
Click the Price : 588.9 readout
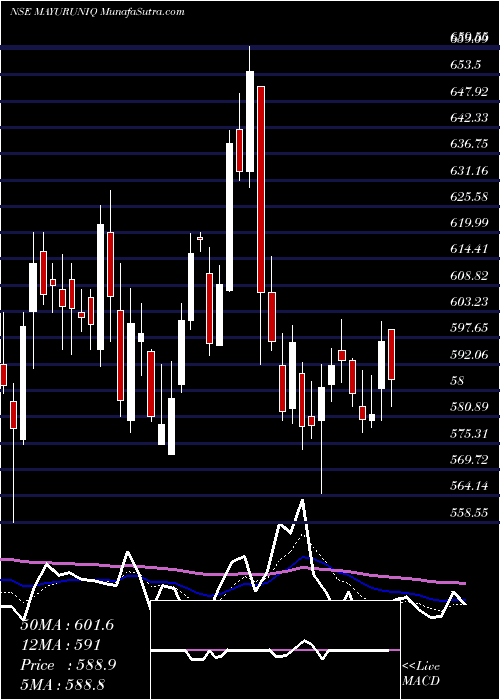pyautogui.click(x=69, y=665)
